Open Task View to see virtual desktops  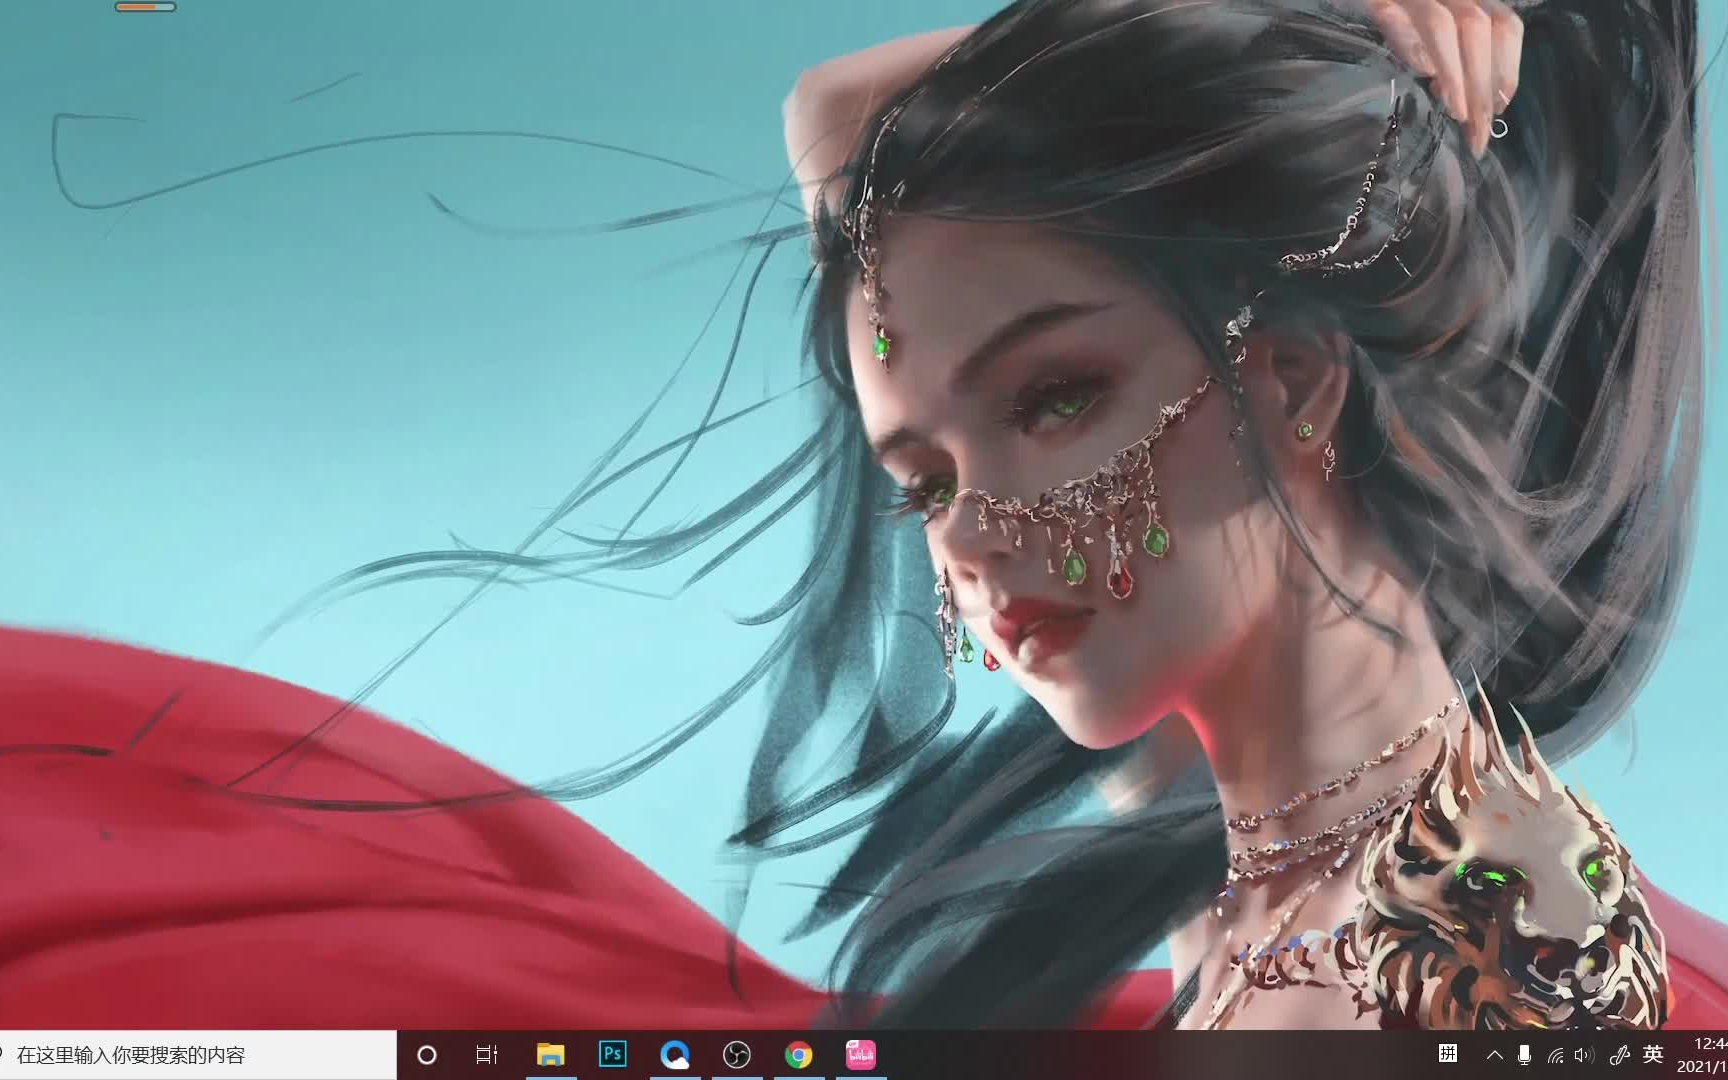pos(486,1054)
